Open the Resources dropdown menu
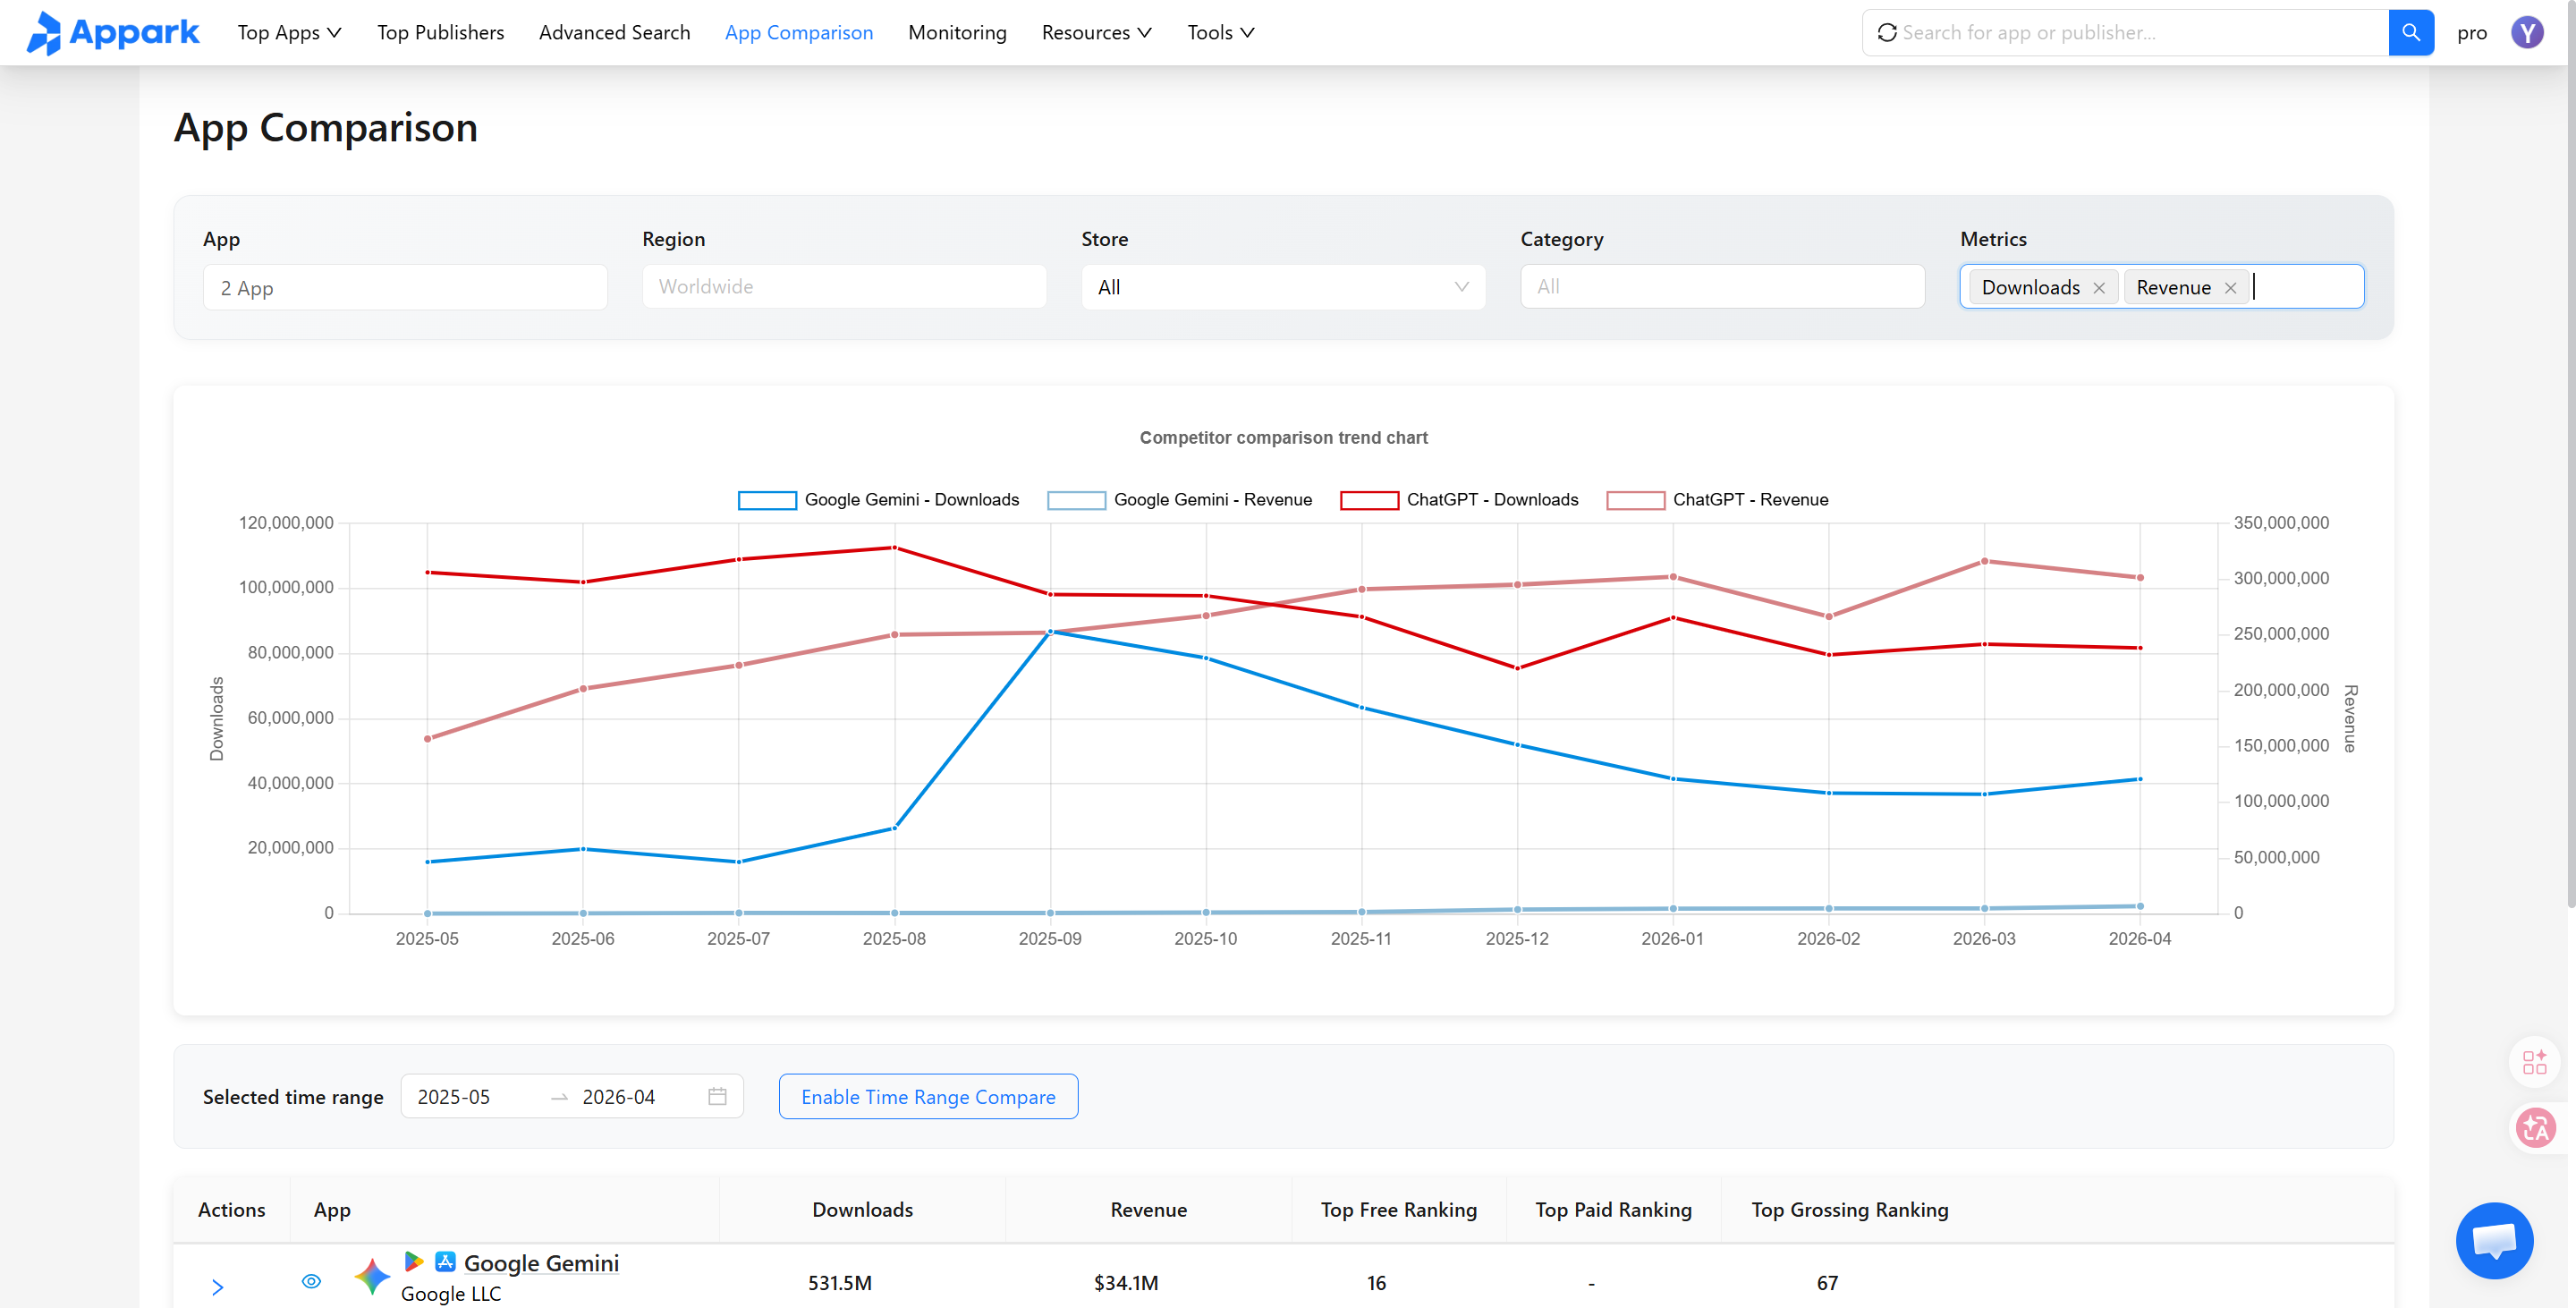The image size is (2576, 1308). pos(1096,33)
